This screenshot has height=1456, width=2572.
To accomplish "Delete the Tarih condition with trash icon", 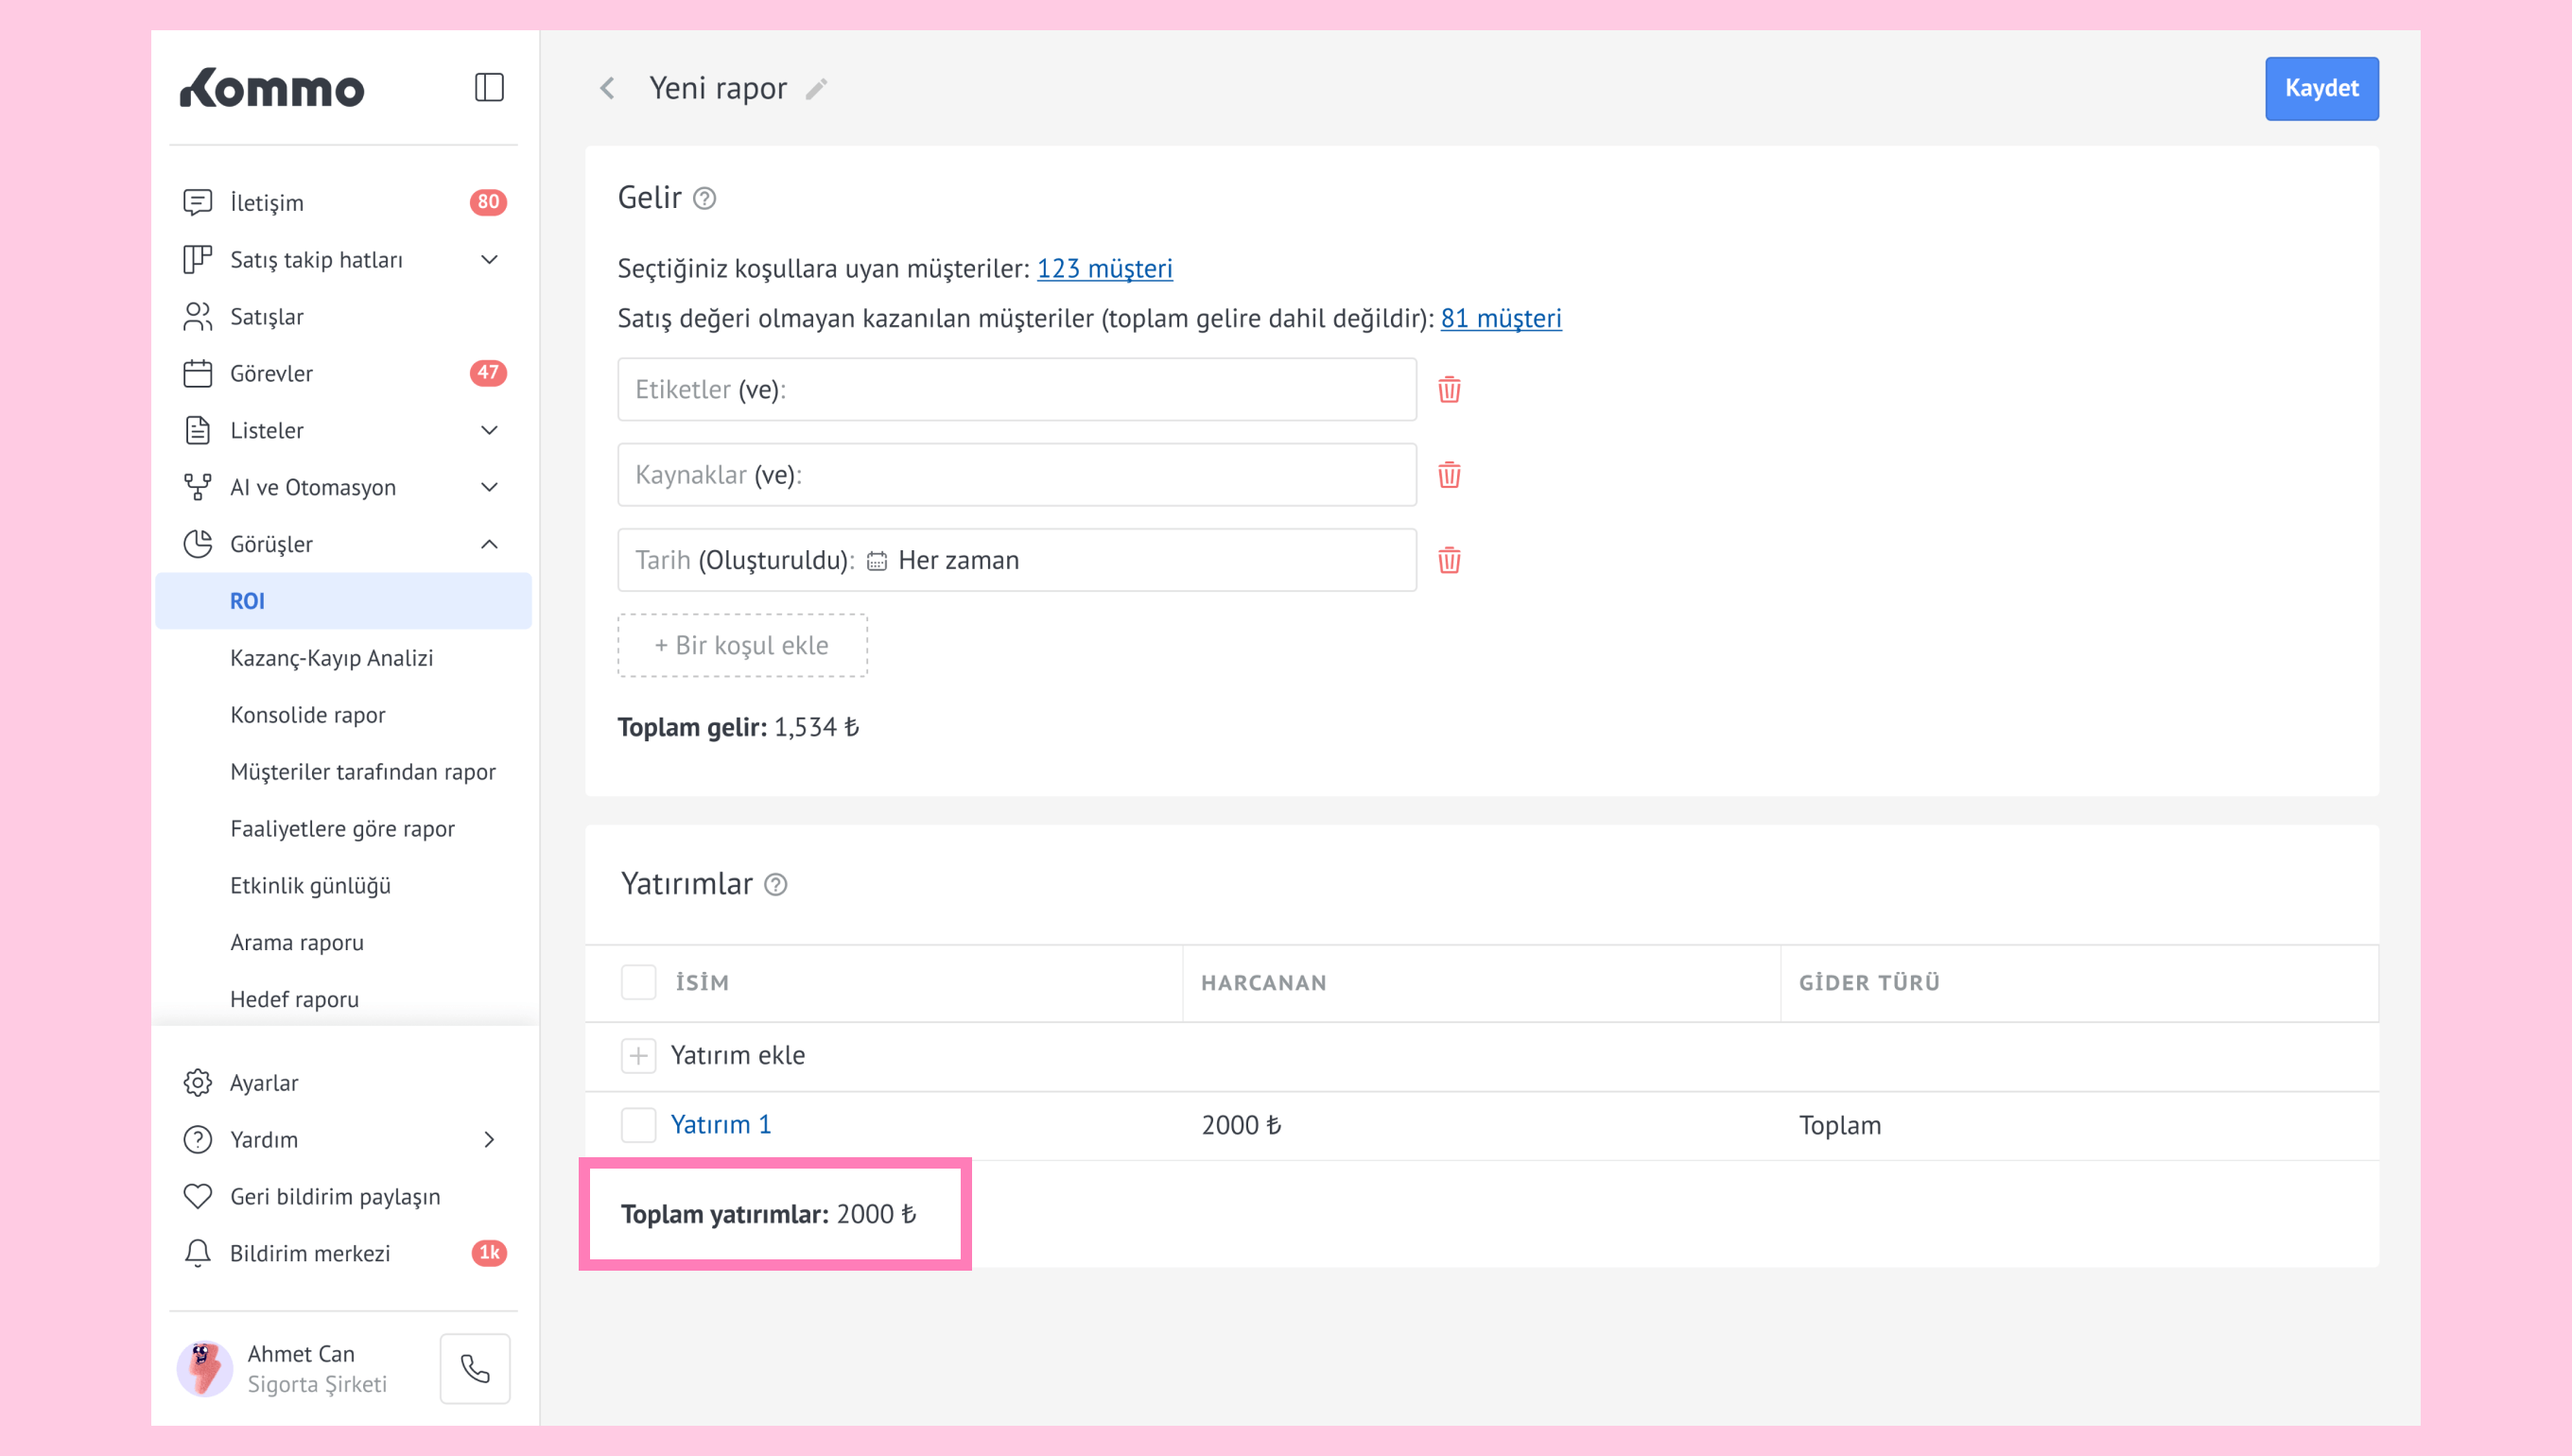I will point(1449,560).
